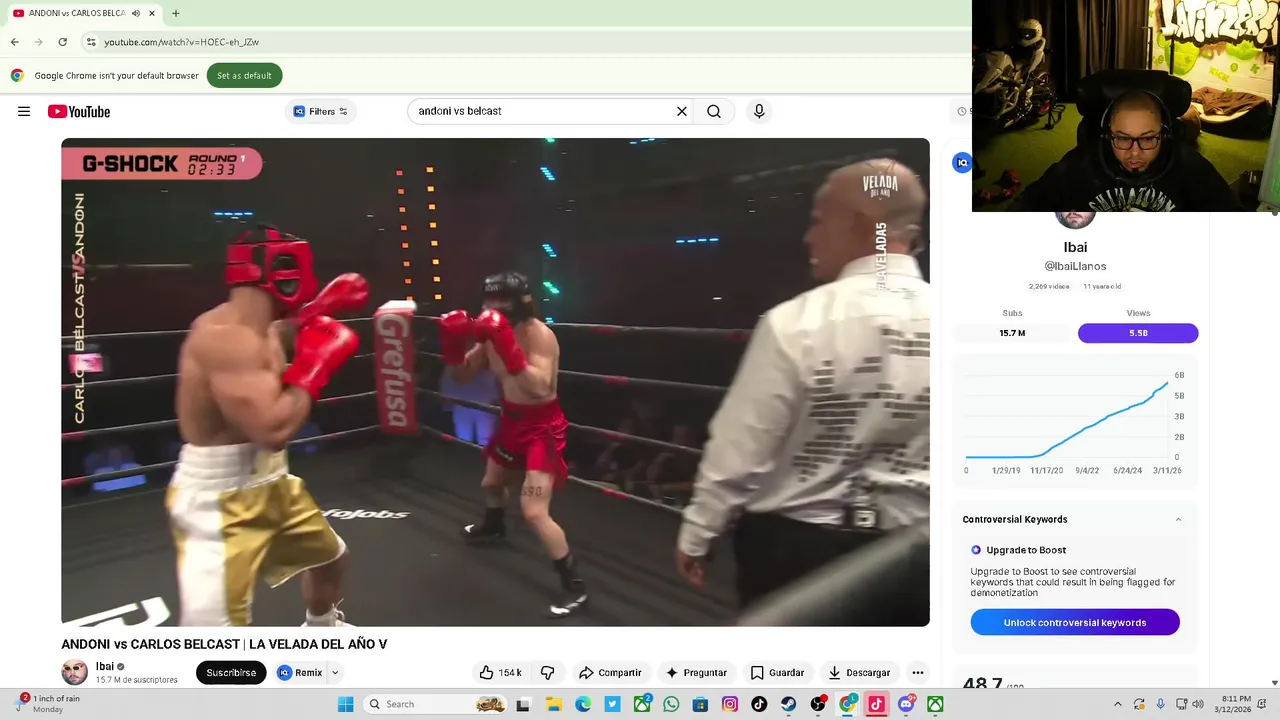Select the Subs 15.7 M stat tab
The width and height of the screenshot is (1280, 720).
(x=1012, y=333)
